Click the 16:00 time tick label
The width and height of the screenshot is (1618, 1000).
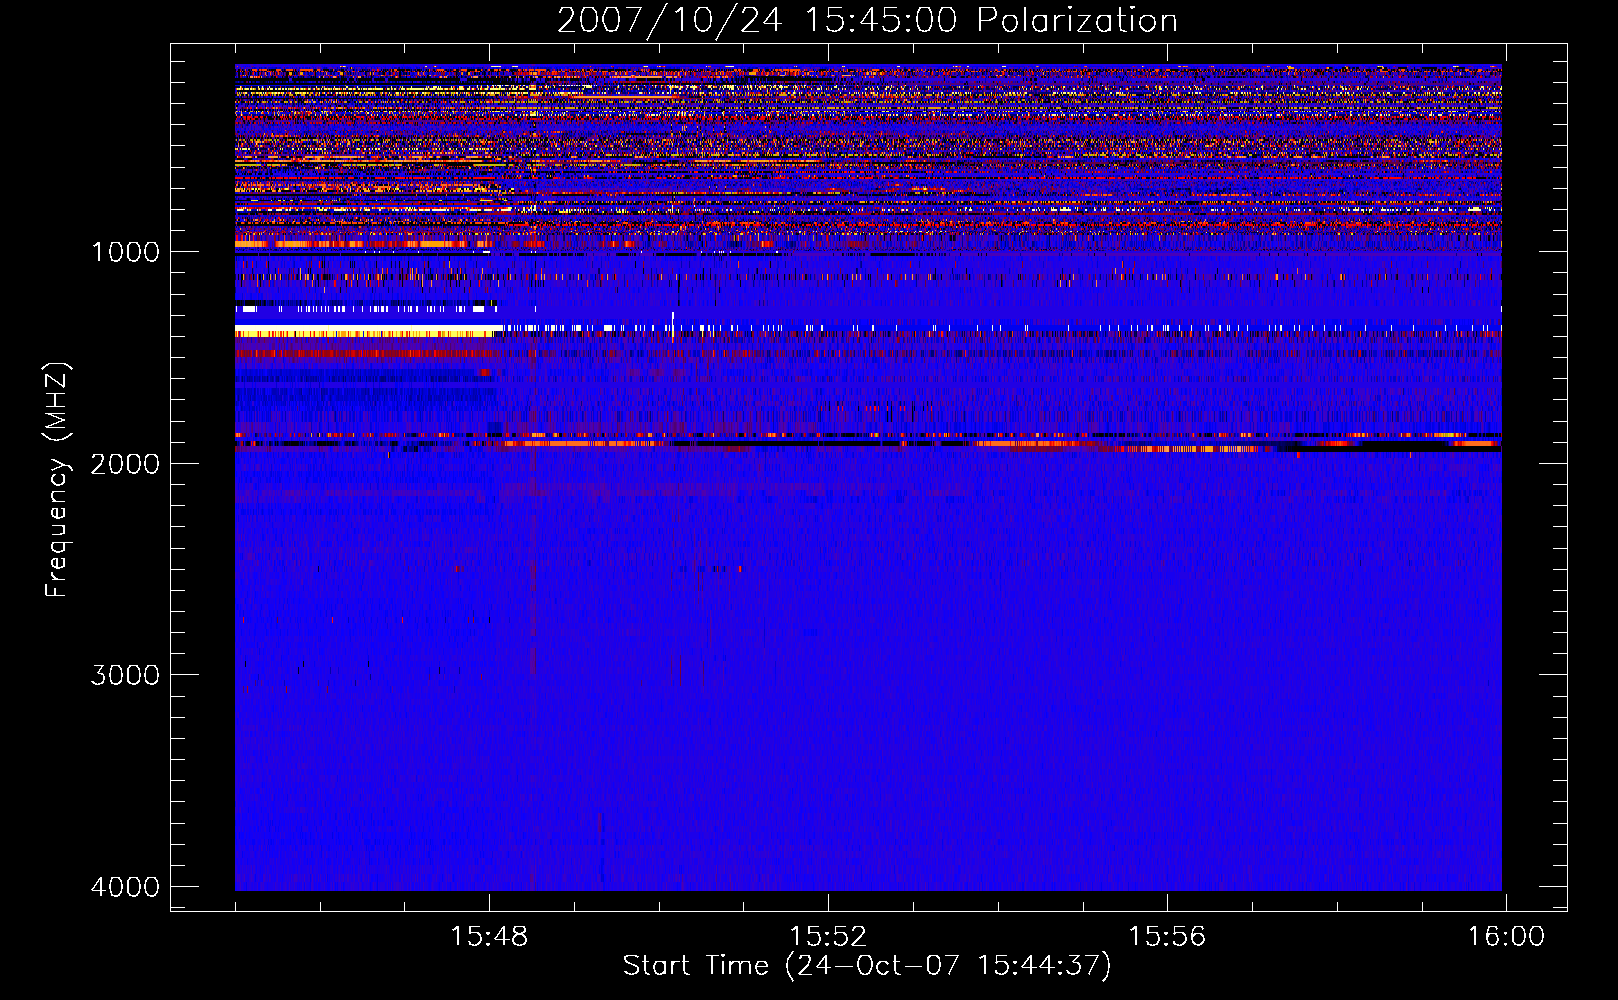[x=1506, y=937]
